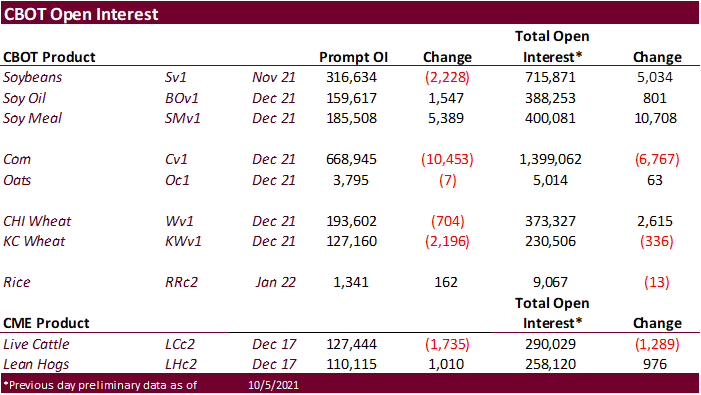701x395 pixels.
Task: Select Corn total open interest 1,399,062
Action: click(550, 160)
